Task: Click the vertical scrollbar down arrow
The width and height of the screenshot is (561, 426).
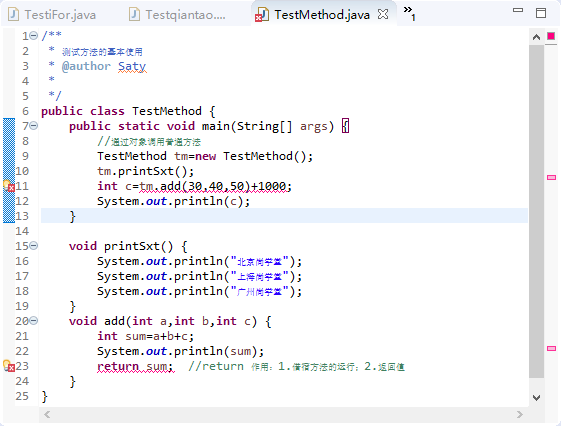Action: 536,397
